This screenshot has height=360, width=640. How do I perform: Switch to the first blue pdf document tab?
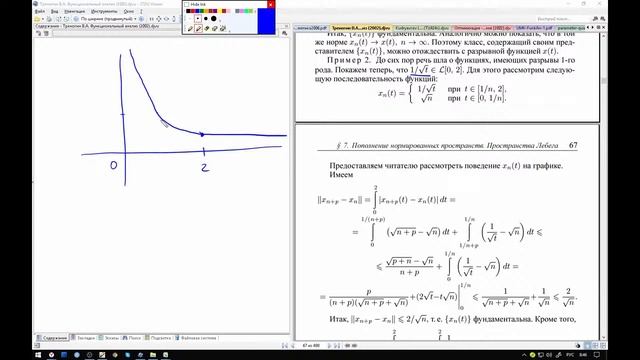311,28
